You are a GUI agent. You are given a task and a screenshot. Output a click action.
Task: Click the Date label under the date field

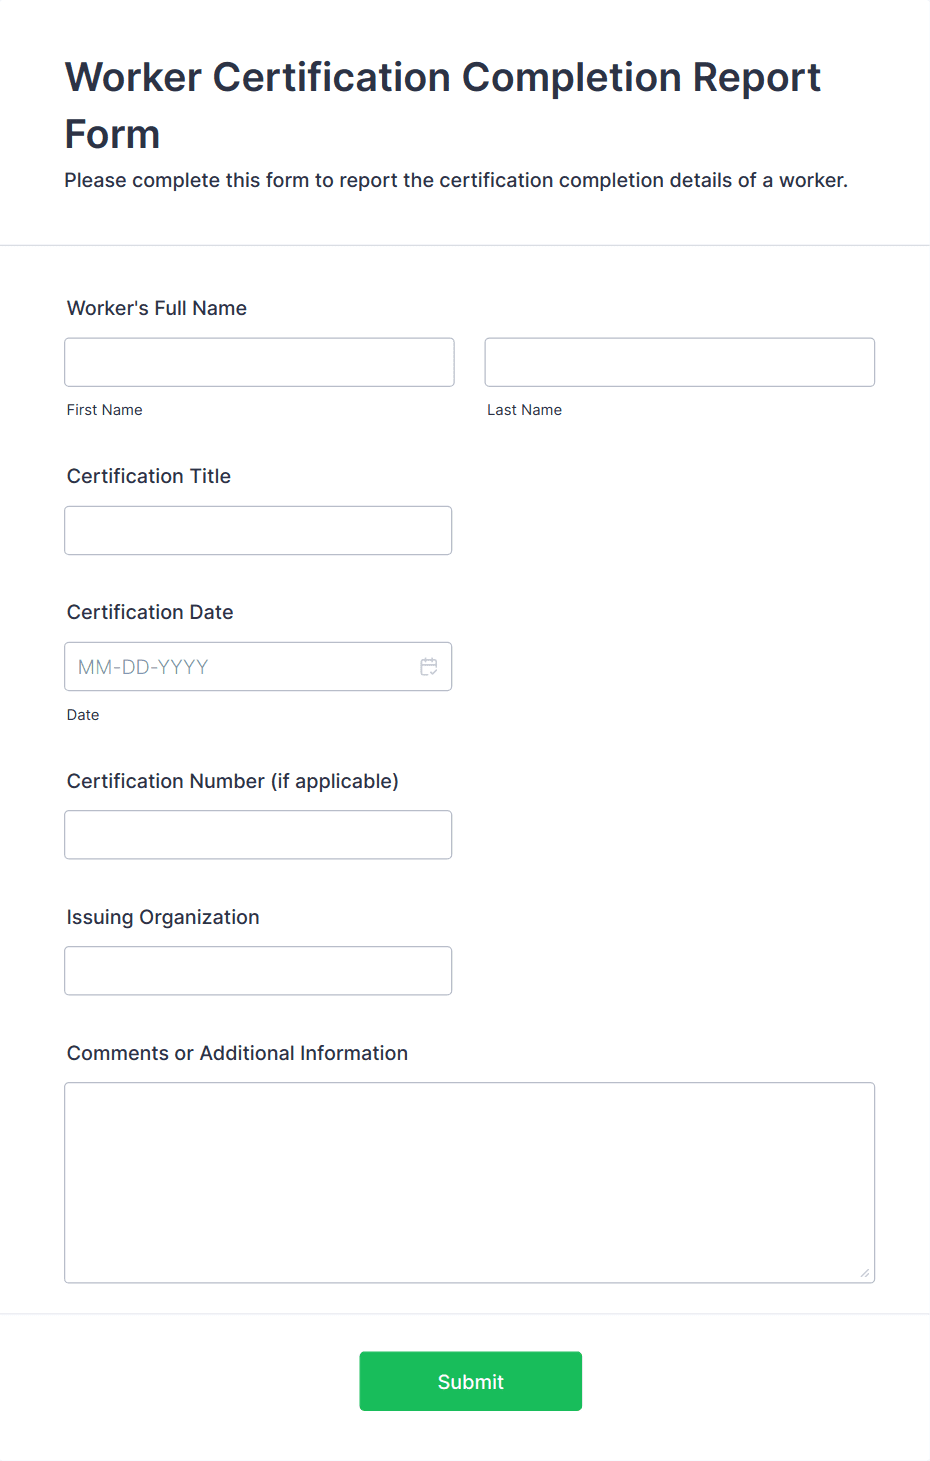[x=83, y=714]
